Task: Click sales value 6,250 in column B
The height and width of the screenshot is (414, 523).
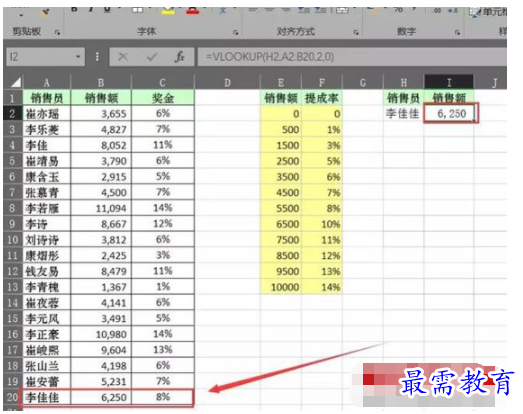Action: tap(101, 397)
